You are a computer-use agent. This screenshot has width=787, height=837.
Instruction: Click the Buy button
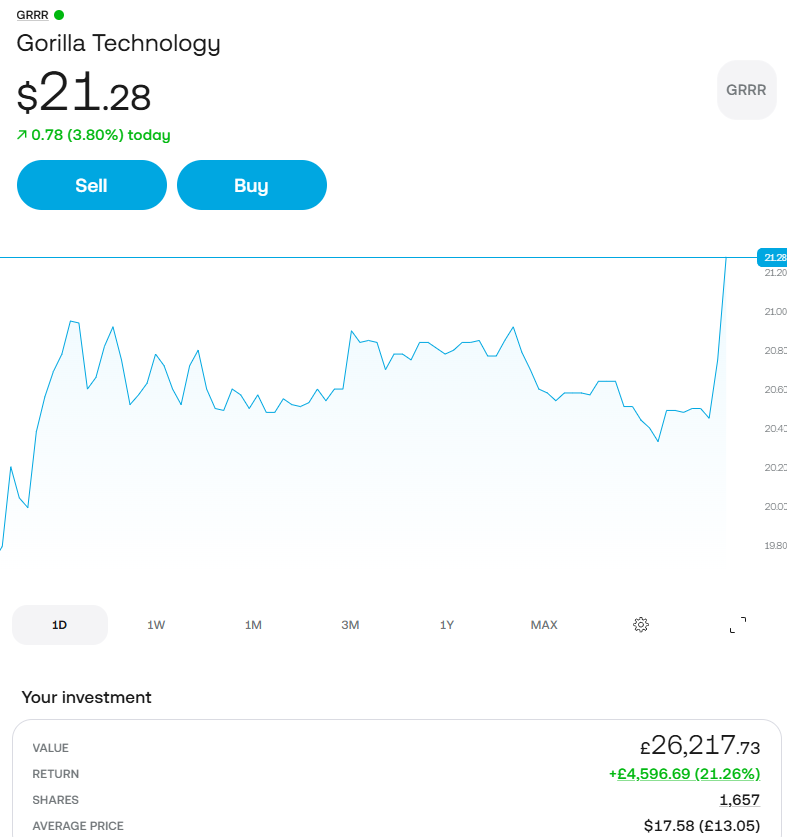pos(251,185)
